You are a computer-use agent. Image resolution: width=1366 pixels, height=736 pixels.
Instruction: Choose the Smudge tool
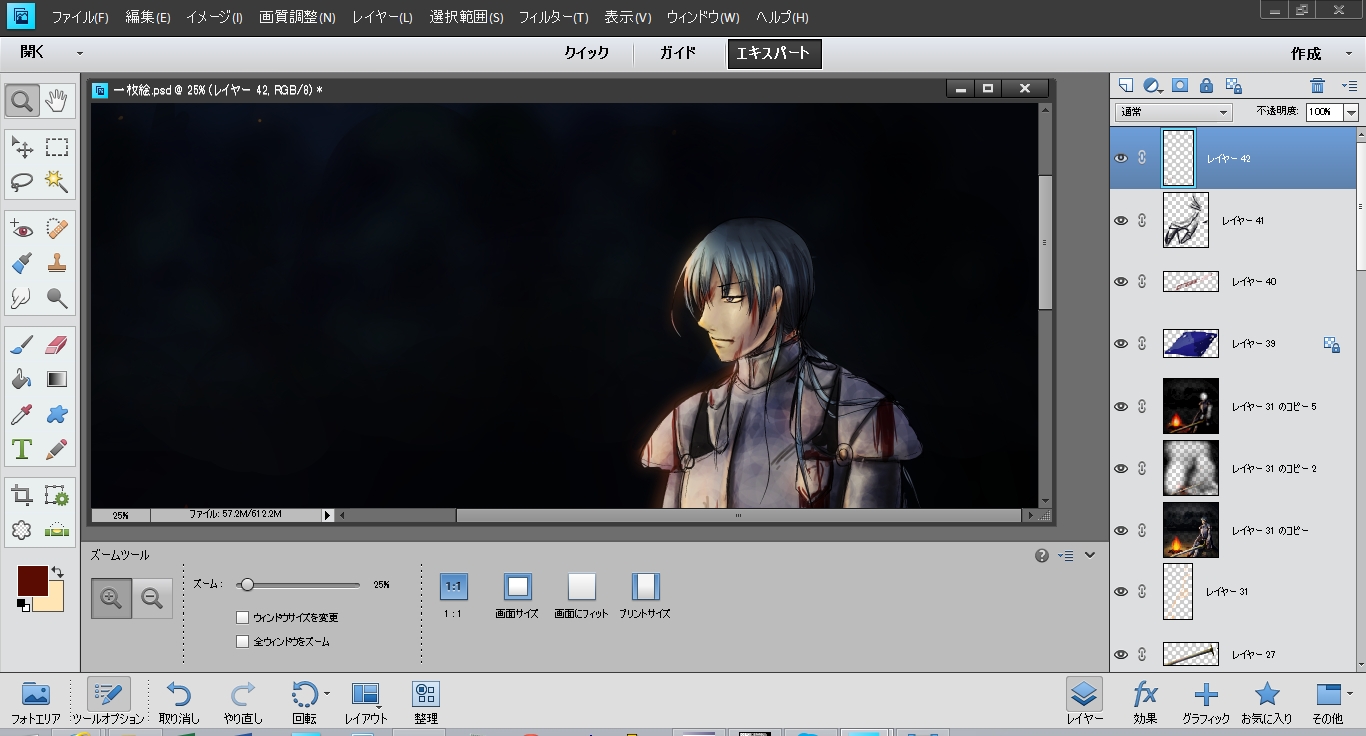pos(22,298)
